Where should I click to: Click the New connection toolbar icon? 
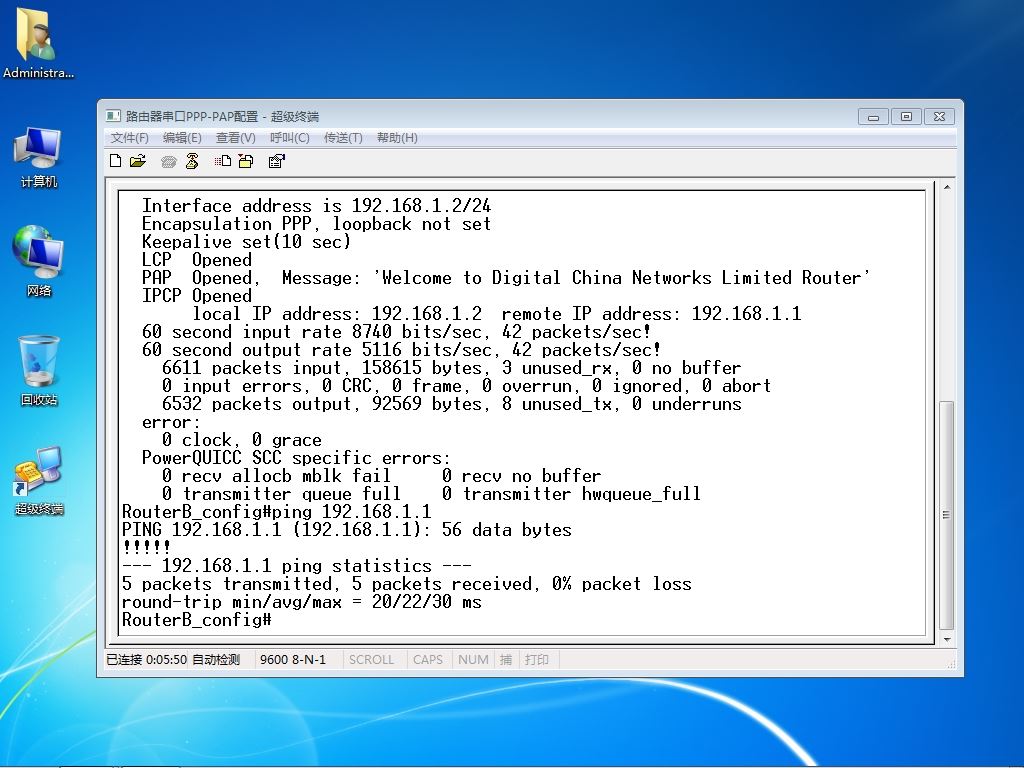coord(116,161)
